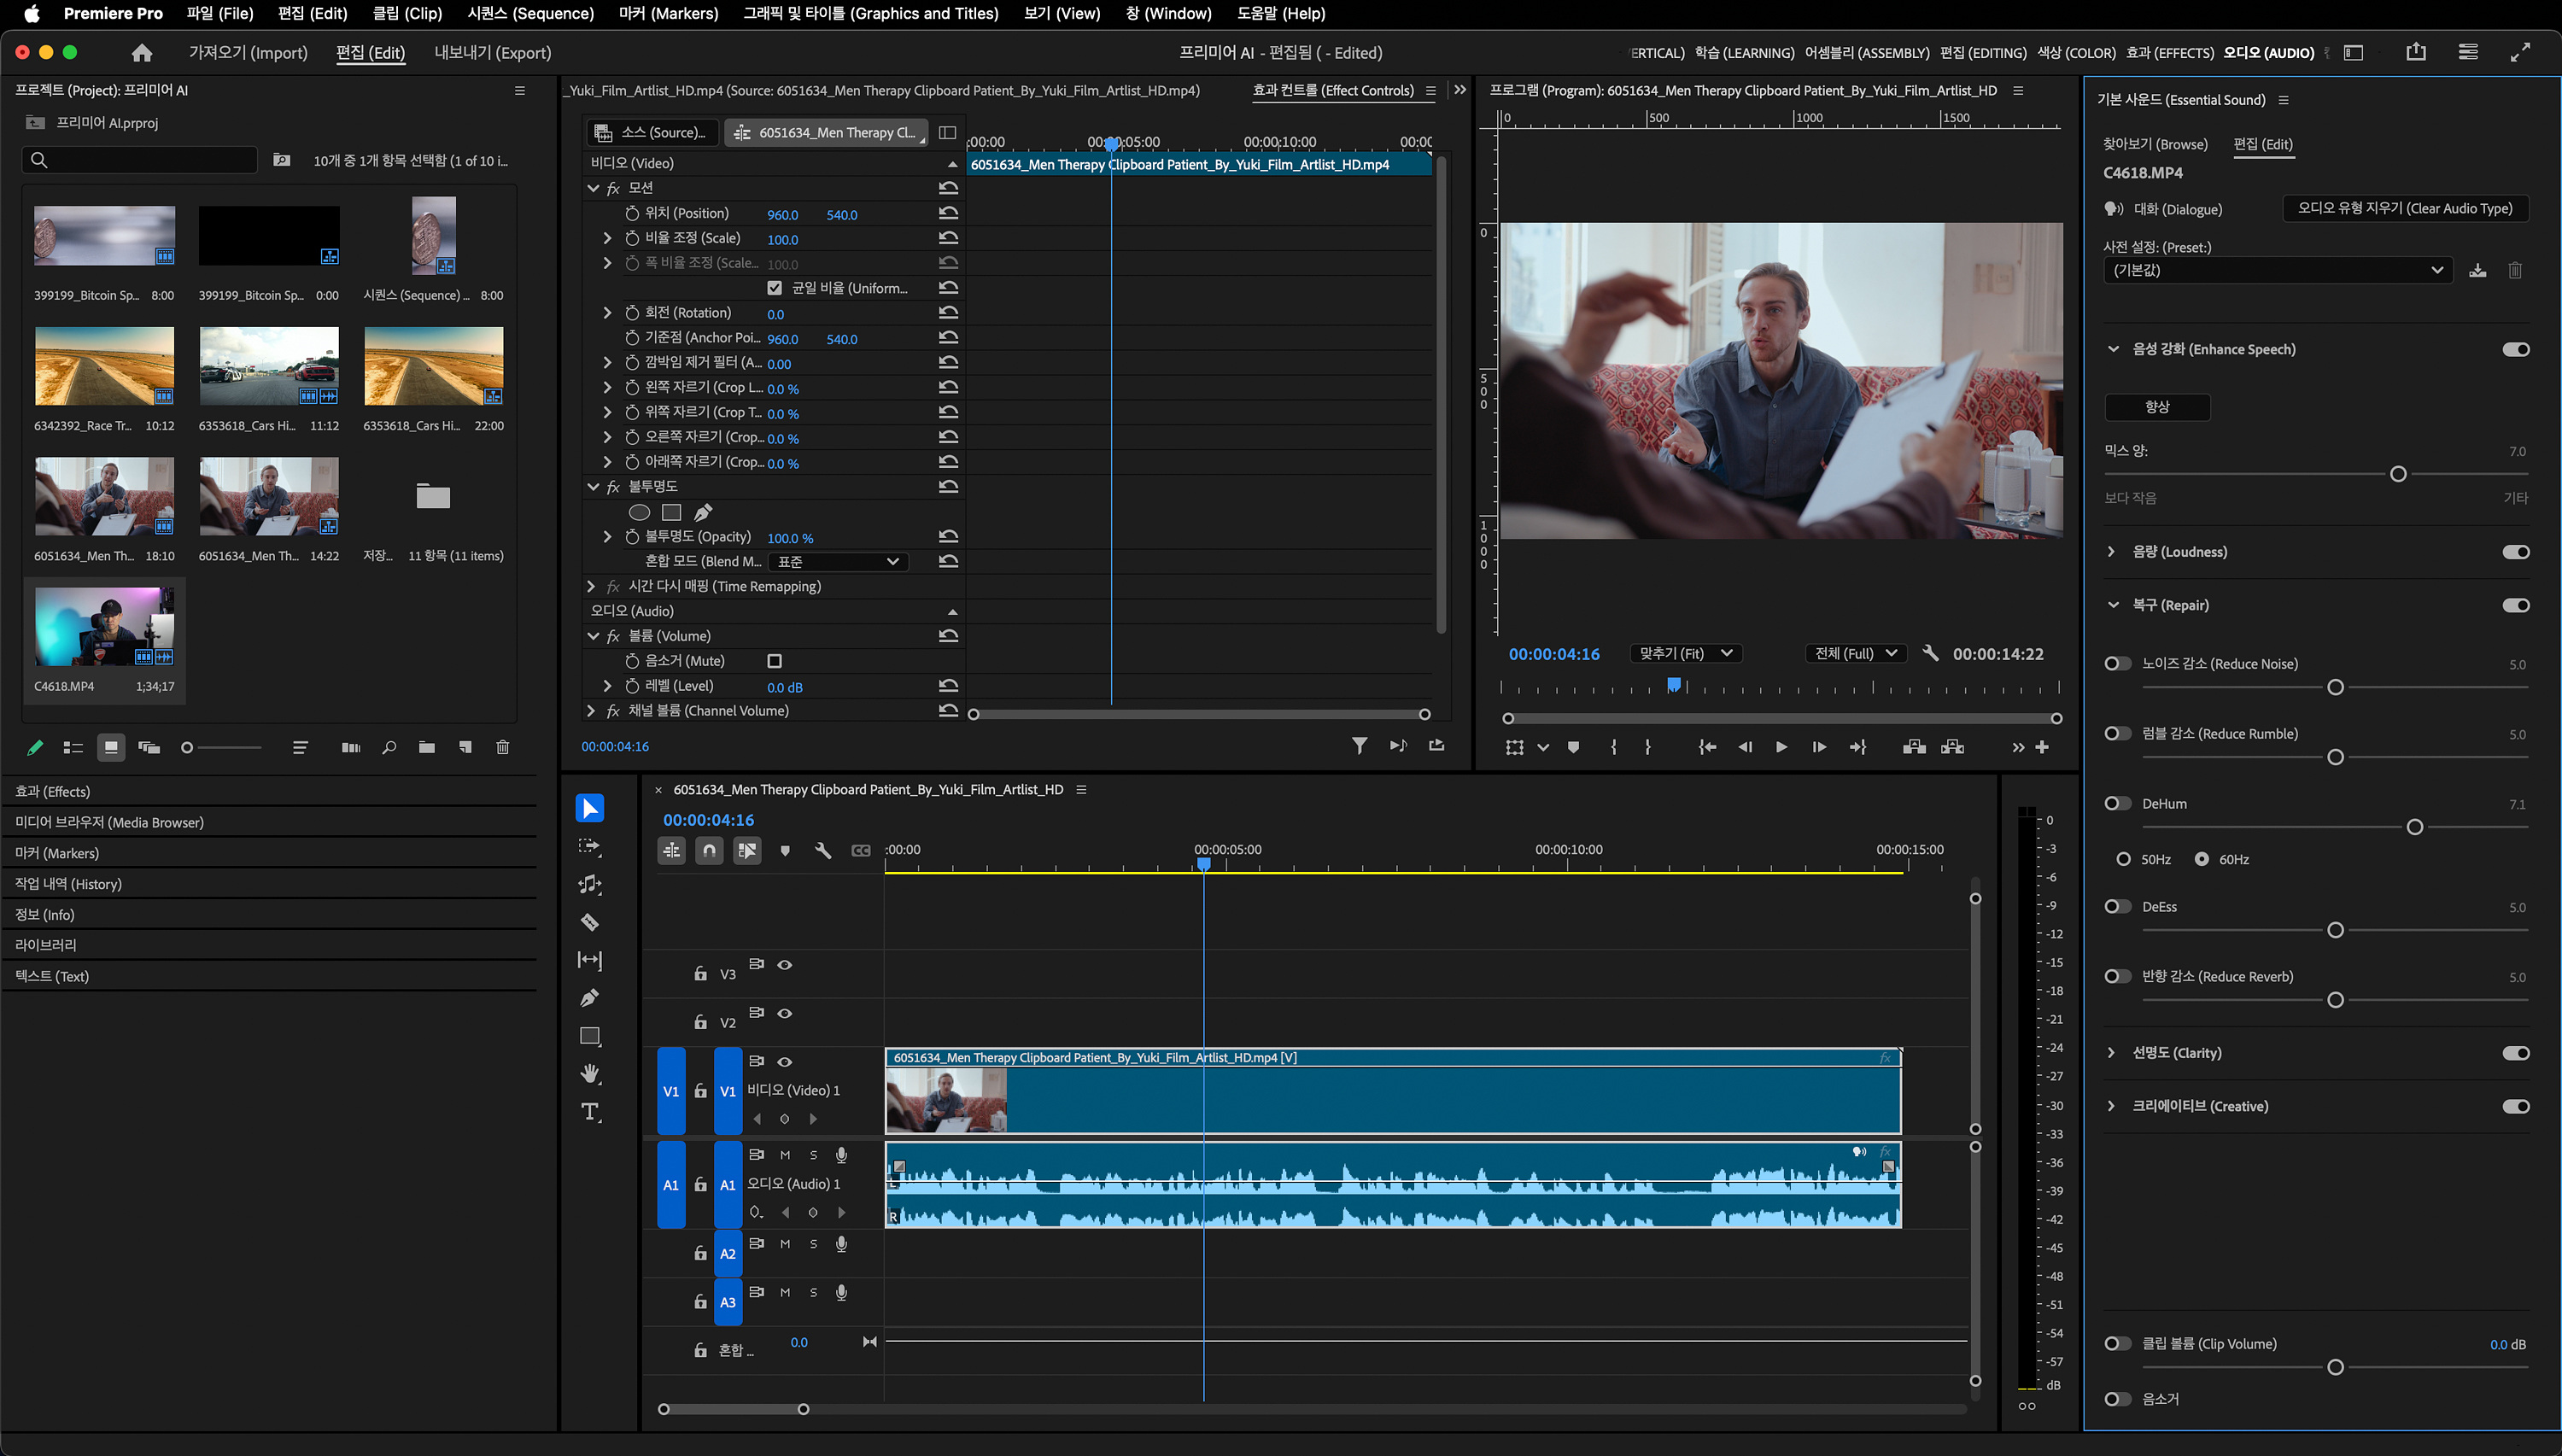Select the Type tool
Viewport: 2562px width, 1456px height.
click(x=590, y=1112)
